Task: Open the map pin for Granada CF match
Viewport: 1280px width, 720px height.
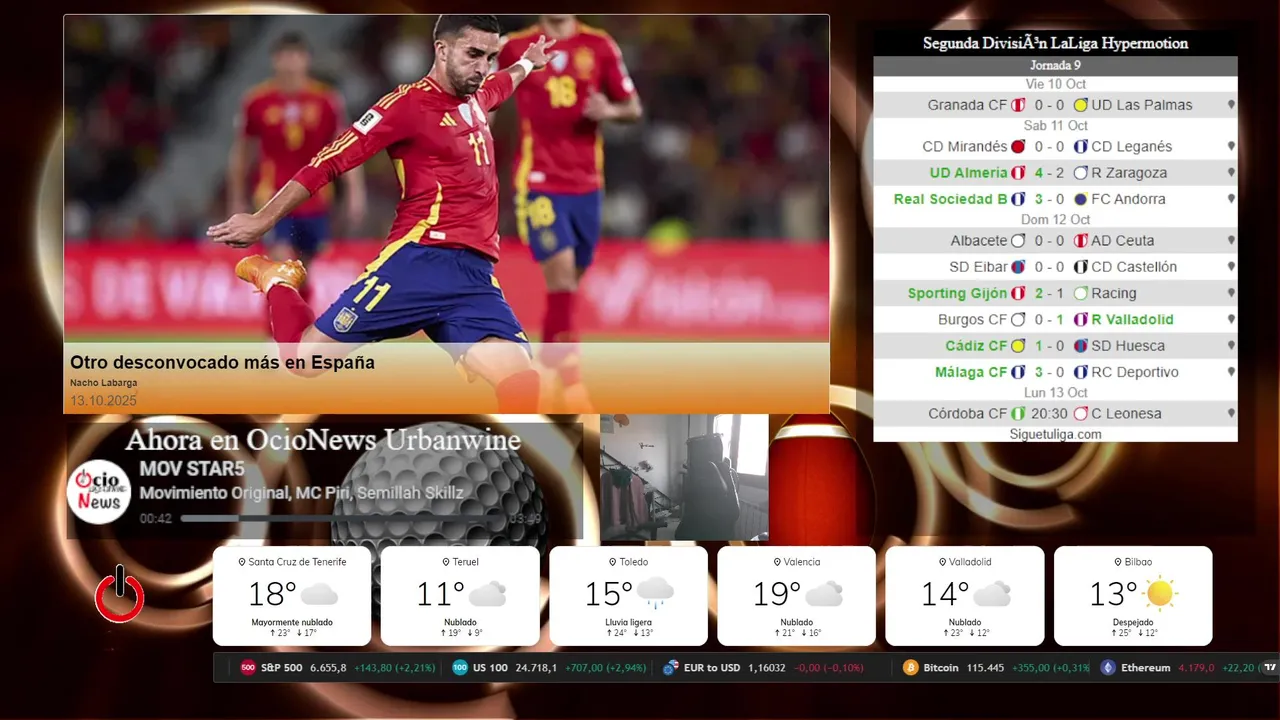Action: point(1231,105)
